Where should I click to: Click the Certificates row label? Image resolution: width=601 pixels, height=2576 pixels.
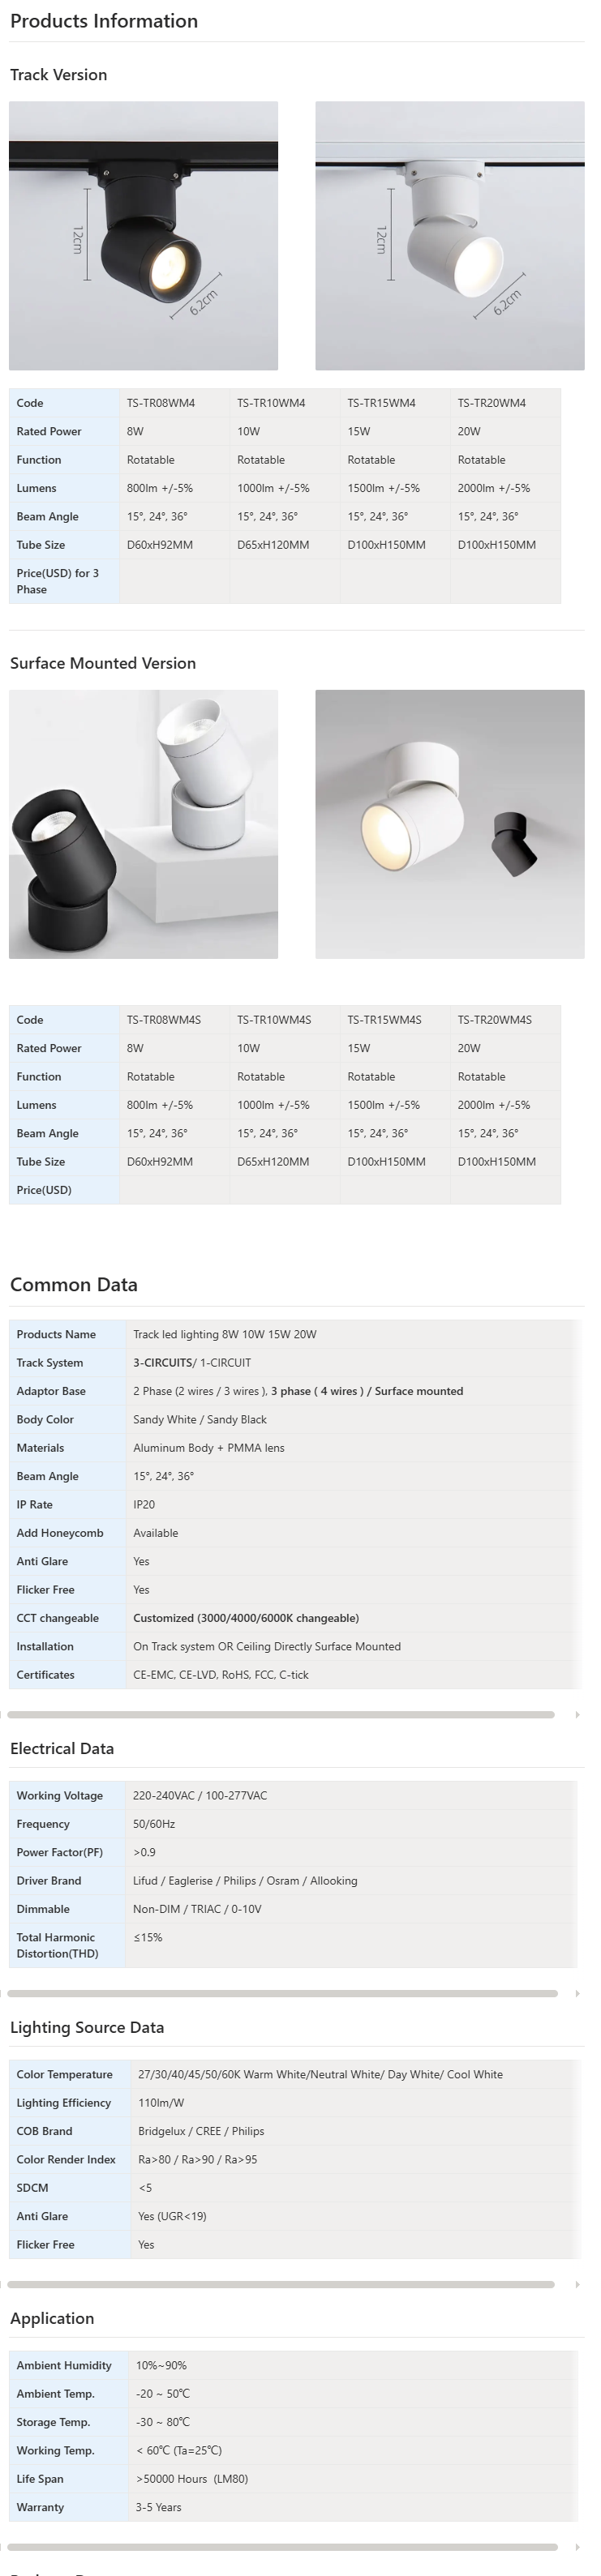(45, 1675)
